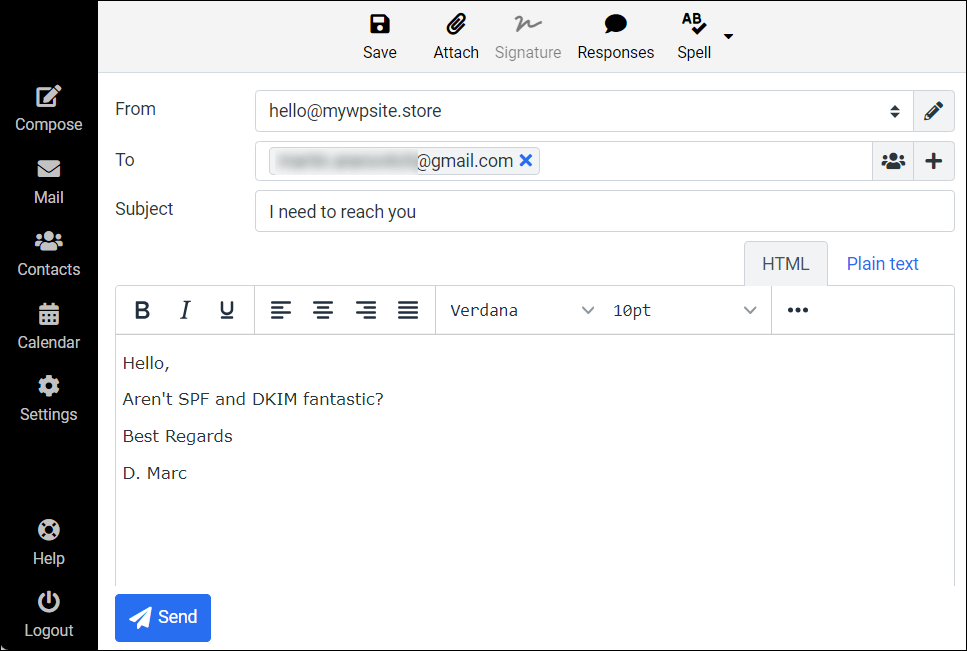Screen dimensions: 967x651
Task: Edit identities with the pencil icon
Action: tap(934, 111)
